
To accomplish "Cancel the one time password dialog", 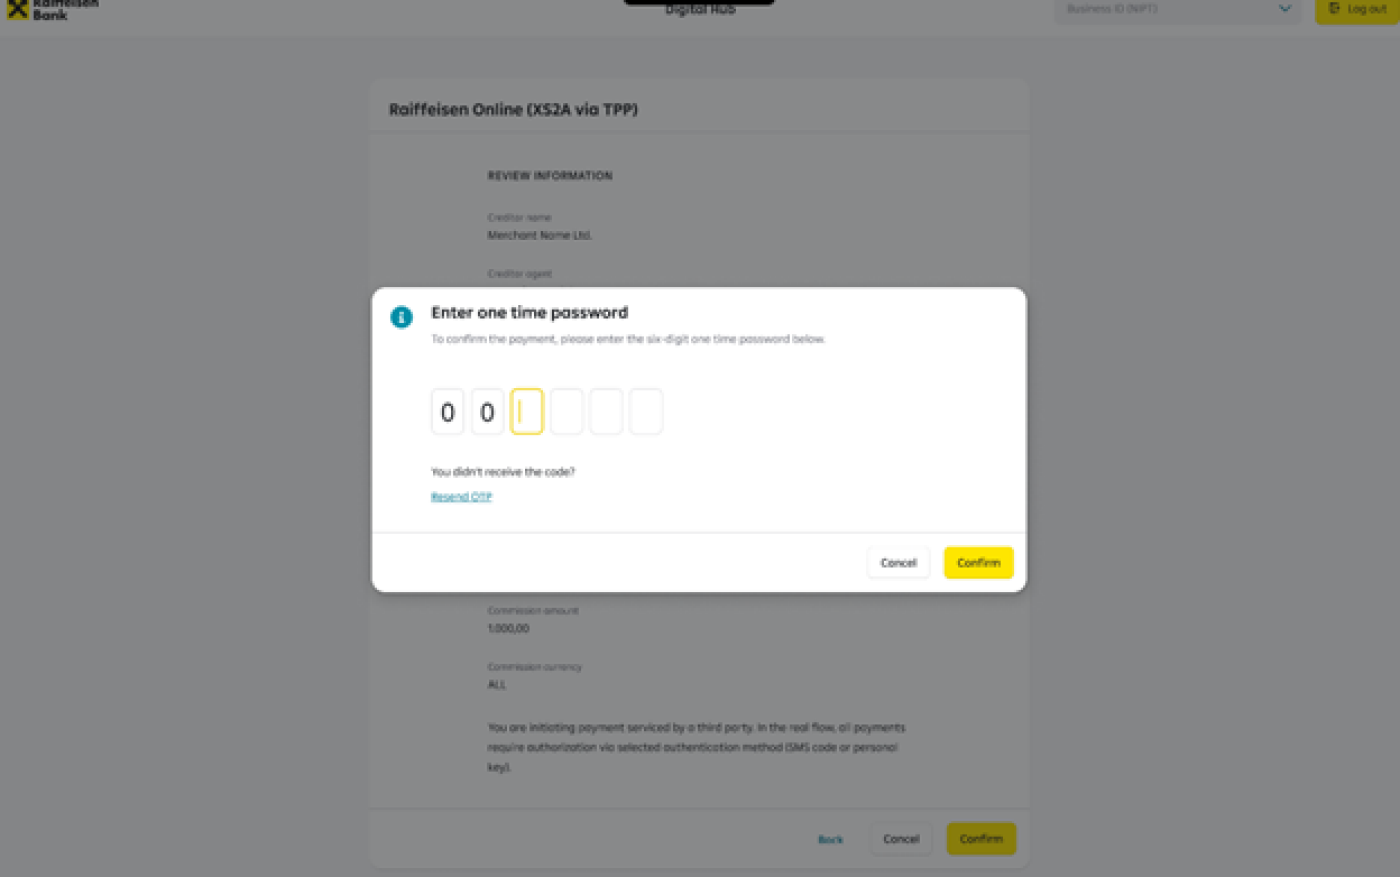I will point(898,563).
